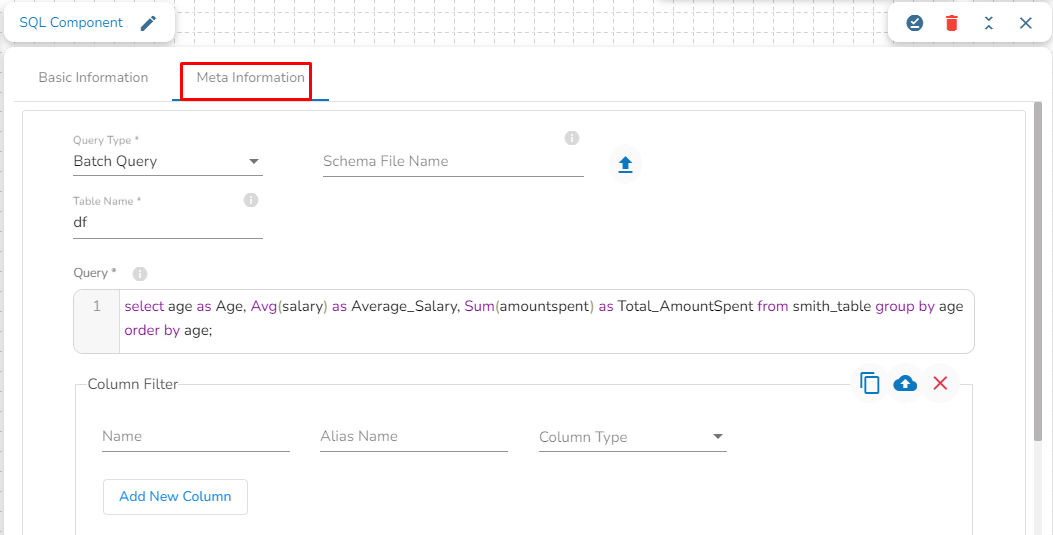The image size is (1053, 535).
Task: Select the Meta Information tab
Action: click(x=250, y=77)
